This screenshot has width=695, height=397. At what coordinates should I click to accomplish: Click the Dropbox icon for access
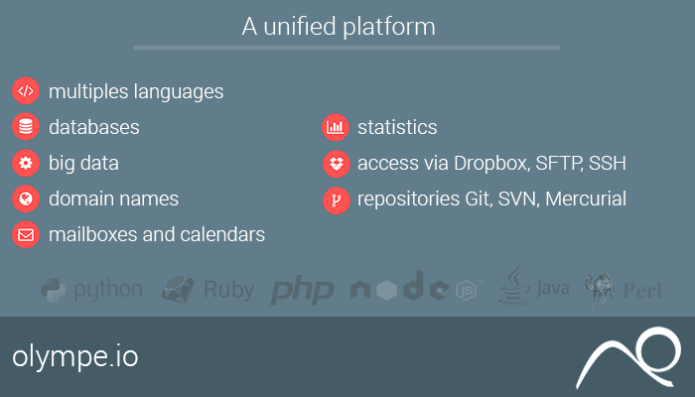click(x=336, y=164)
